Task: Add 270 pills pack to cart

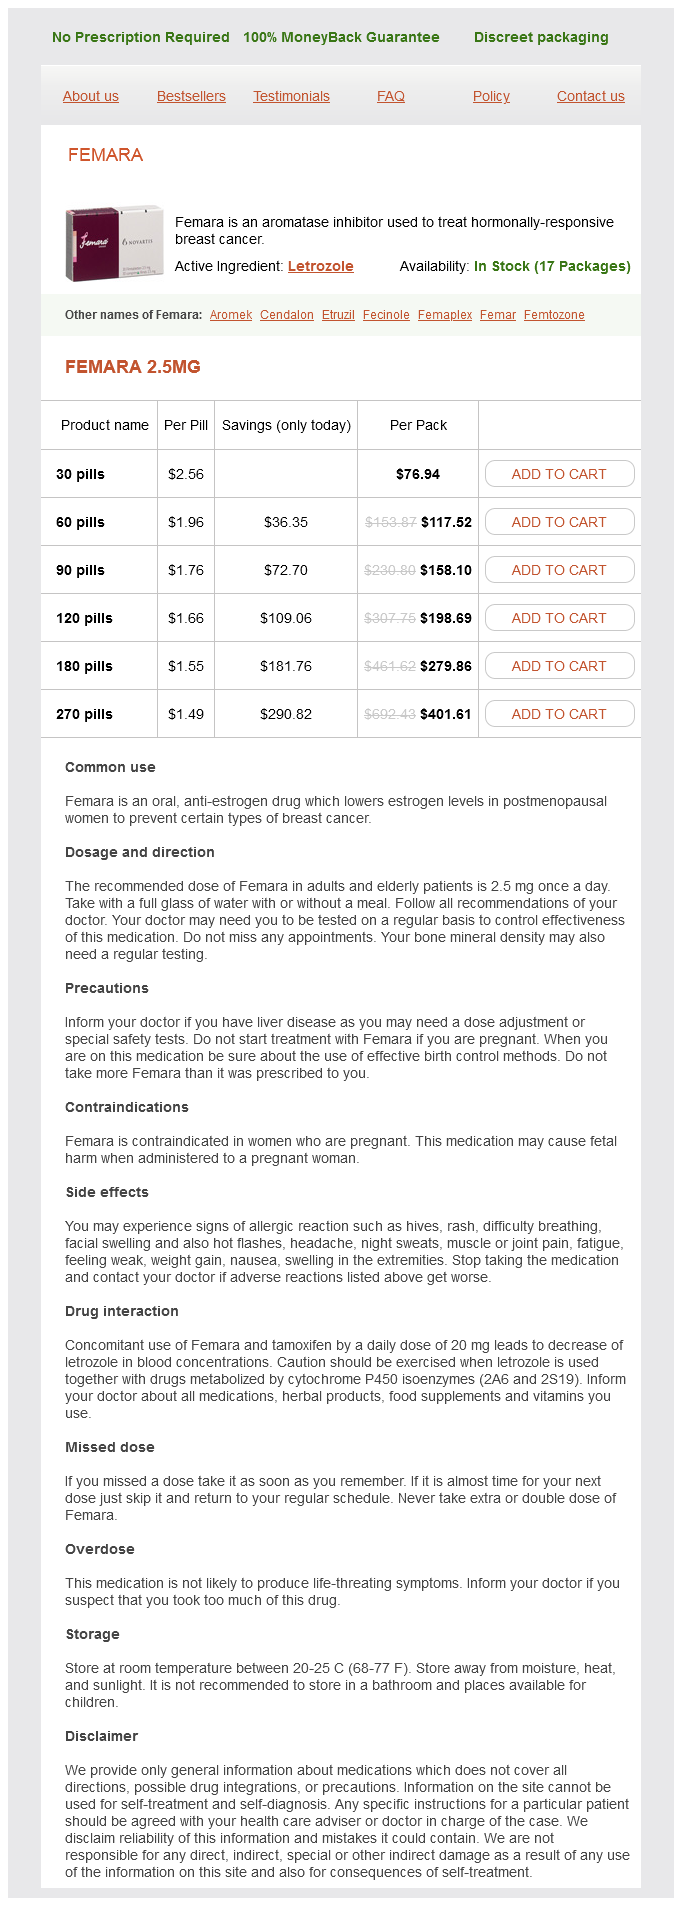Action: 559,714
